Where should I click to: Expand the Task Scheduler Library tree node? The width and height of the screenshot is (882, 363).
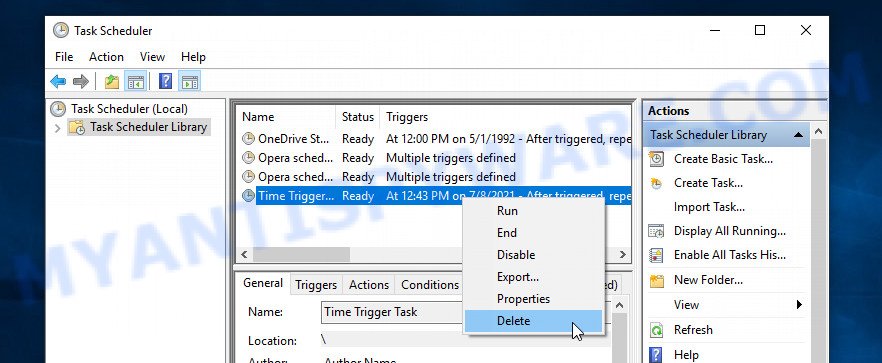coord(57,128)
